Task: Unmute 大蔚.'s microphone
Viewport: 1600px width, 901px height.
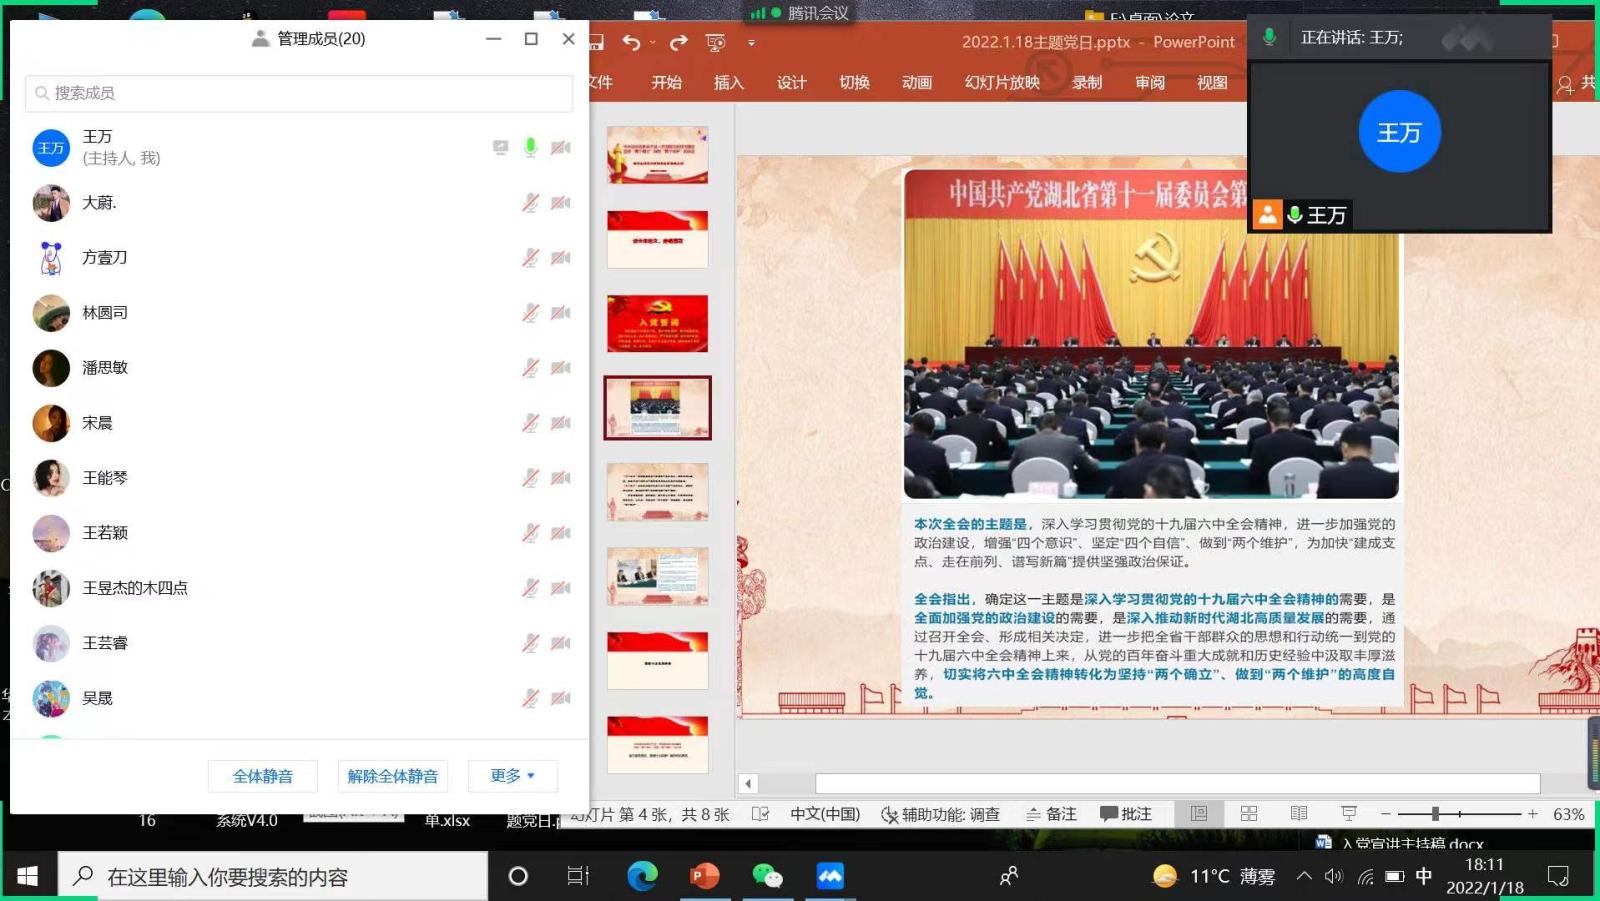Action: 531,203
